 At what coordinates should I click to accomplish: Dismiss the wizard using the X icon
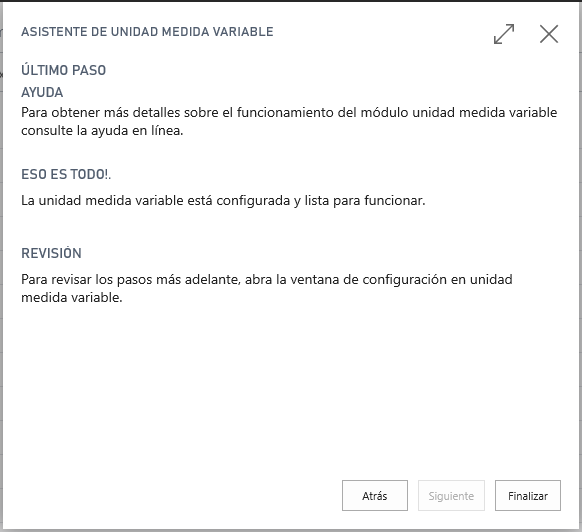[549, 34]
